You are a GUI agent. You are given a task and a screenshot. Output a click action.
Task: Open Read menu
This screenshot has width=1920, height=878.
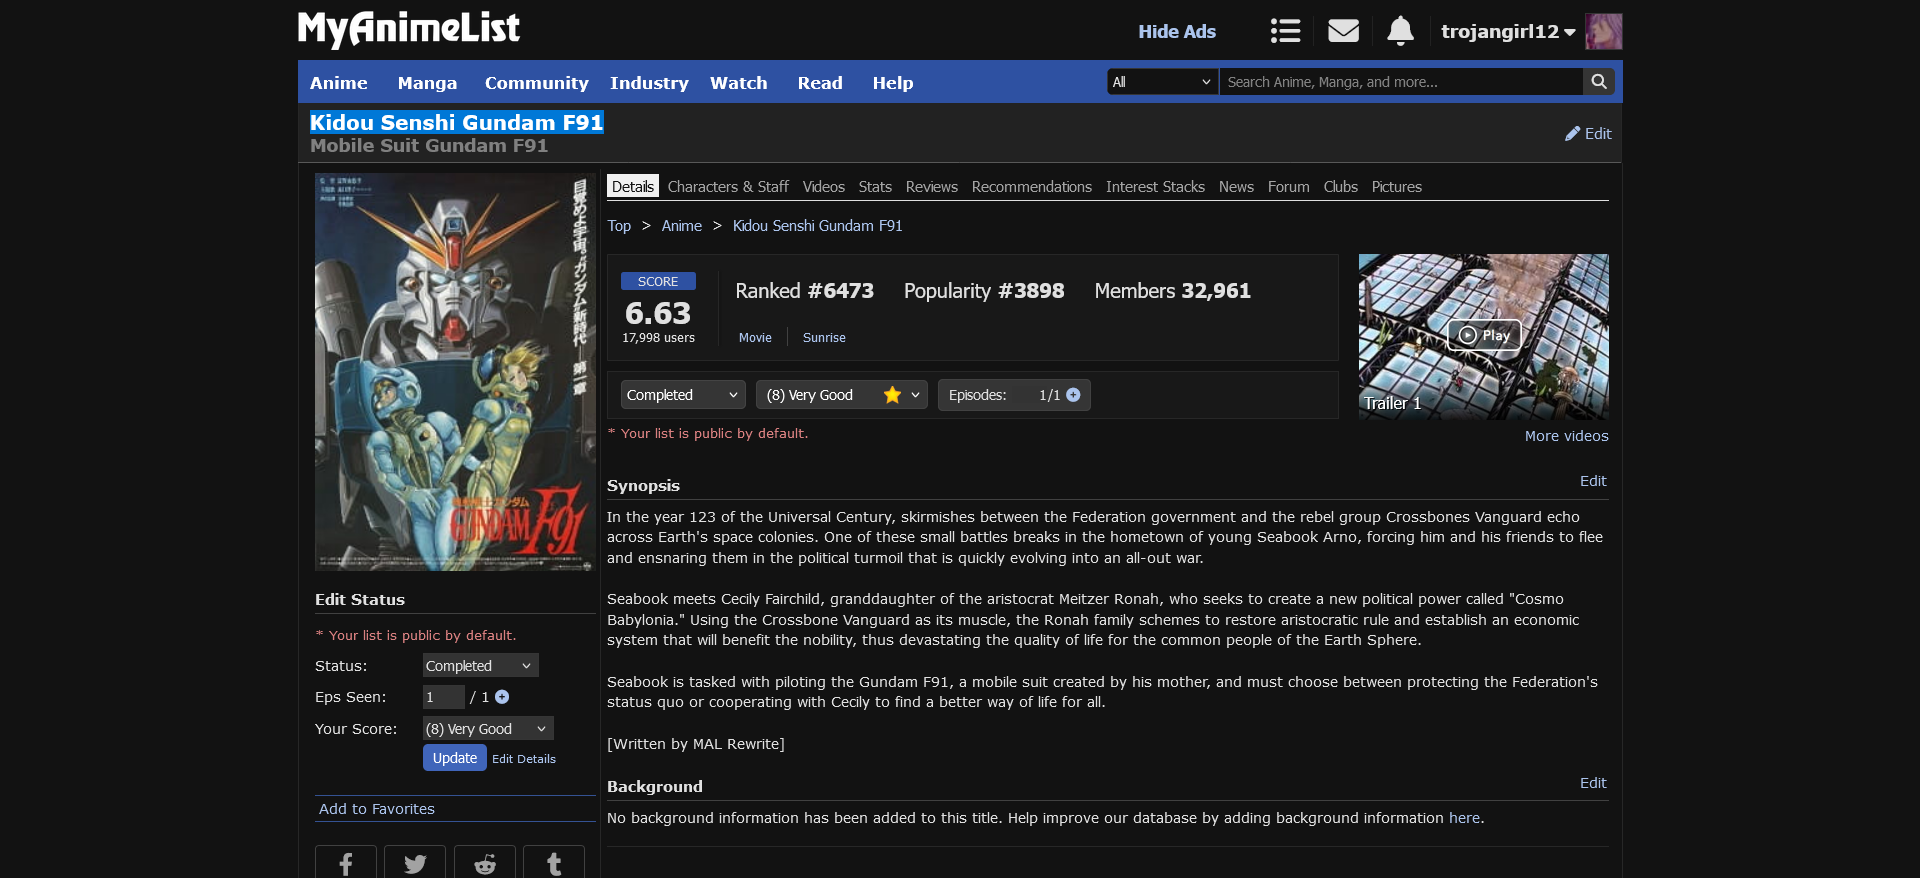click(820, 83)
